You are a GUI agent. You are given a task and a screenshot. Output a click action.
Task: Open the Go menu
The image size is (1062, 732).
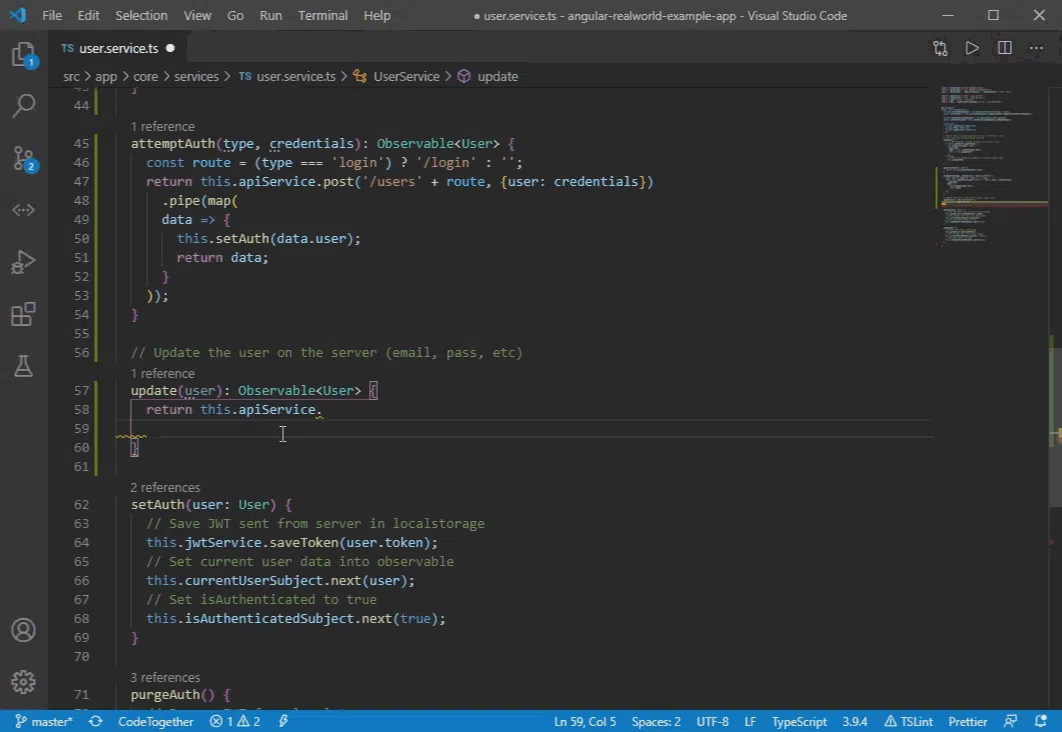click(235, 15)
